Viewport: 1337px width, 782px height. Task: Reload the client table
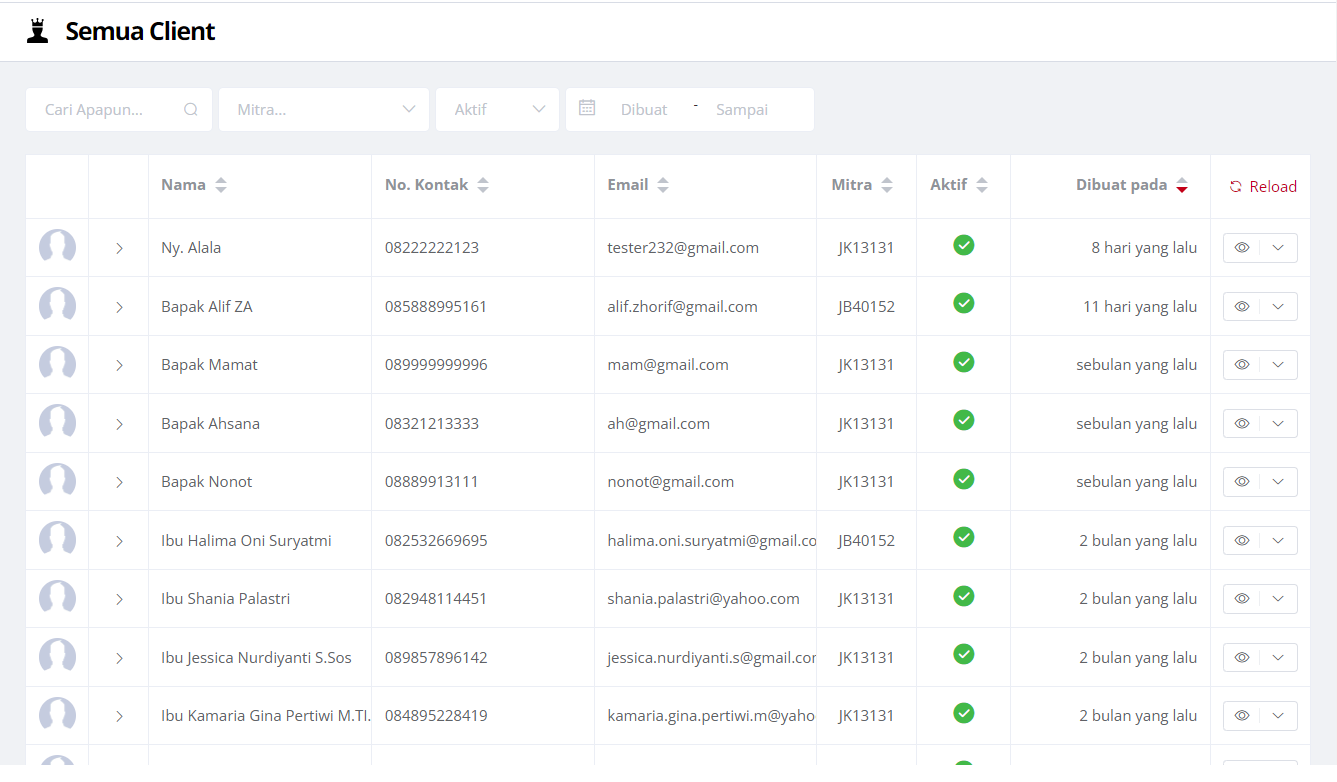1263,187
